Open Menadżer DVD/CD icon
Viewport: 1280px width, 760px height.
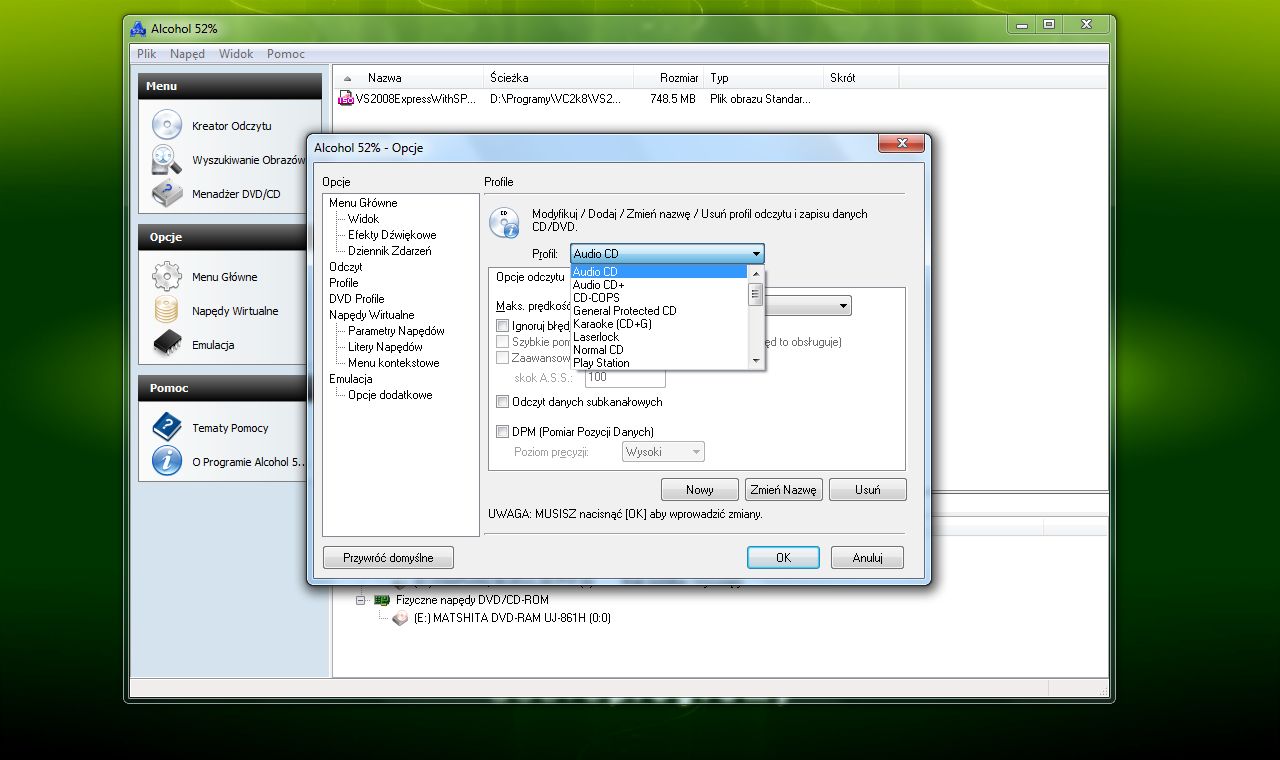pos(166,193)
